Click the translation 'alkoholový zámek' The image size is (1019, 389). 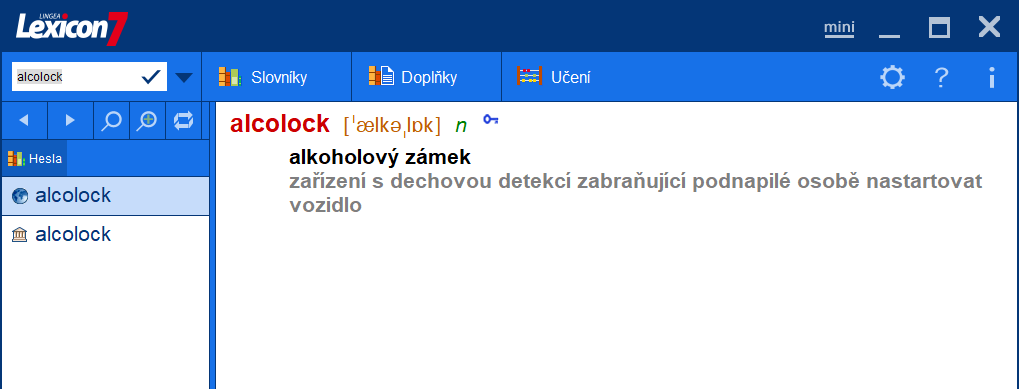[380, 157]
